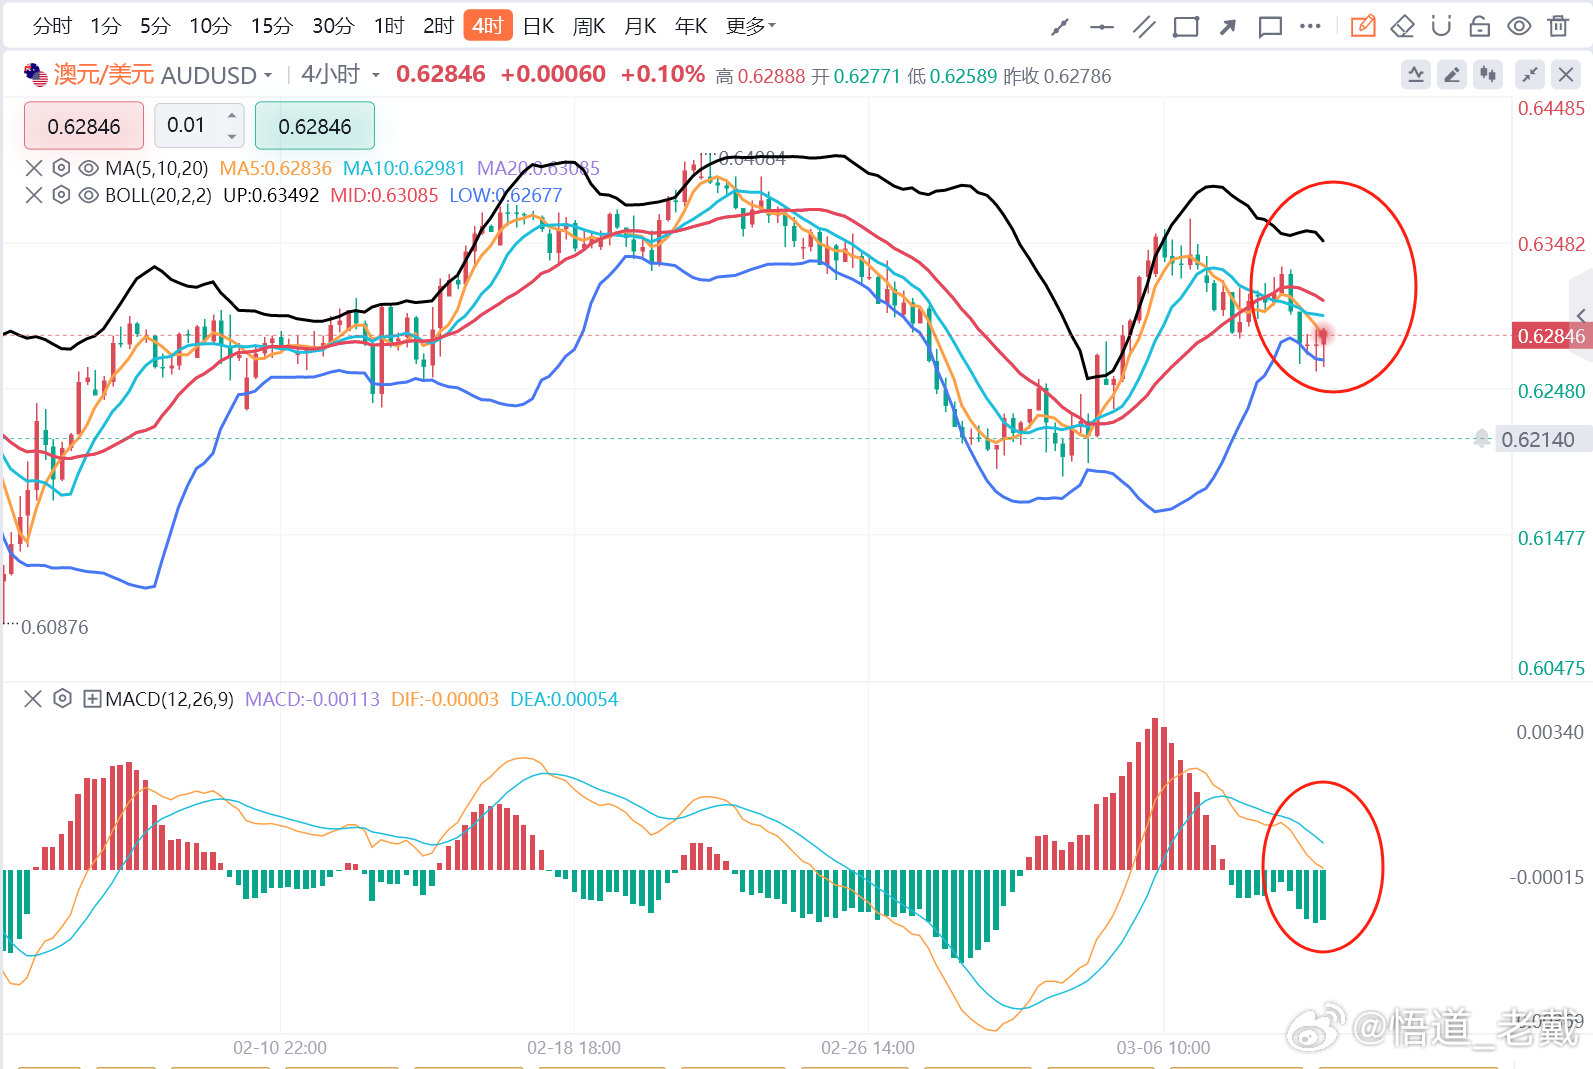
Task: Remove the BOLL(20,2,2) indicator
Action: [x=34, y=195]
